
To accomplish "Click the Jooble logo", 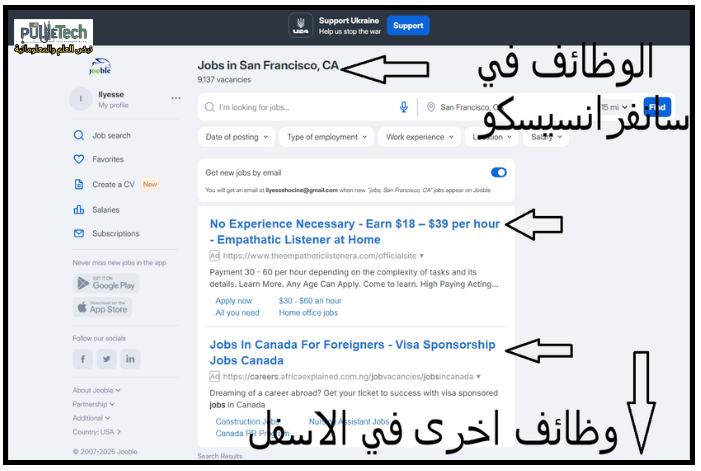I will pos(100,66).
